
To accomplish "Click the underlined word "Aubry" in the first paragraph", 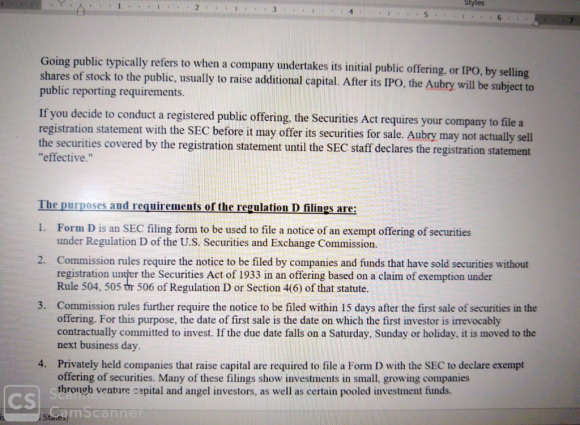I will pyautogui.click(x=439, y=84).
